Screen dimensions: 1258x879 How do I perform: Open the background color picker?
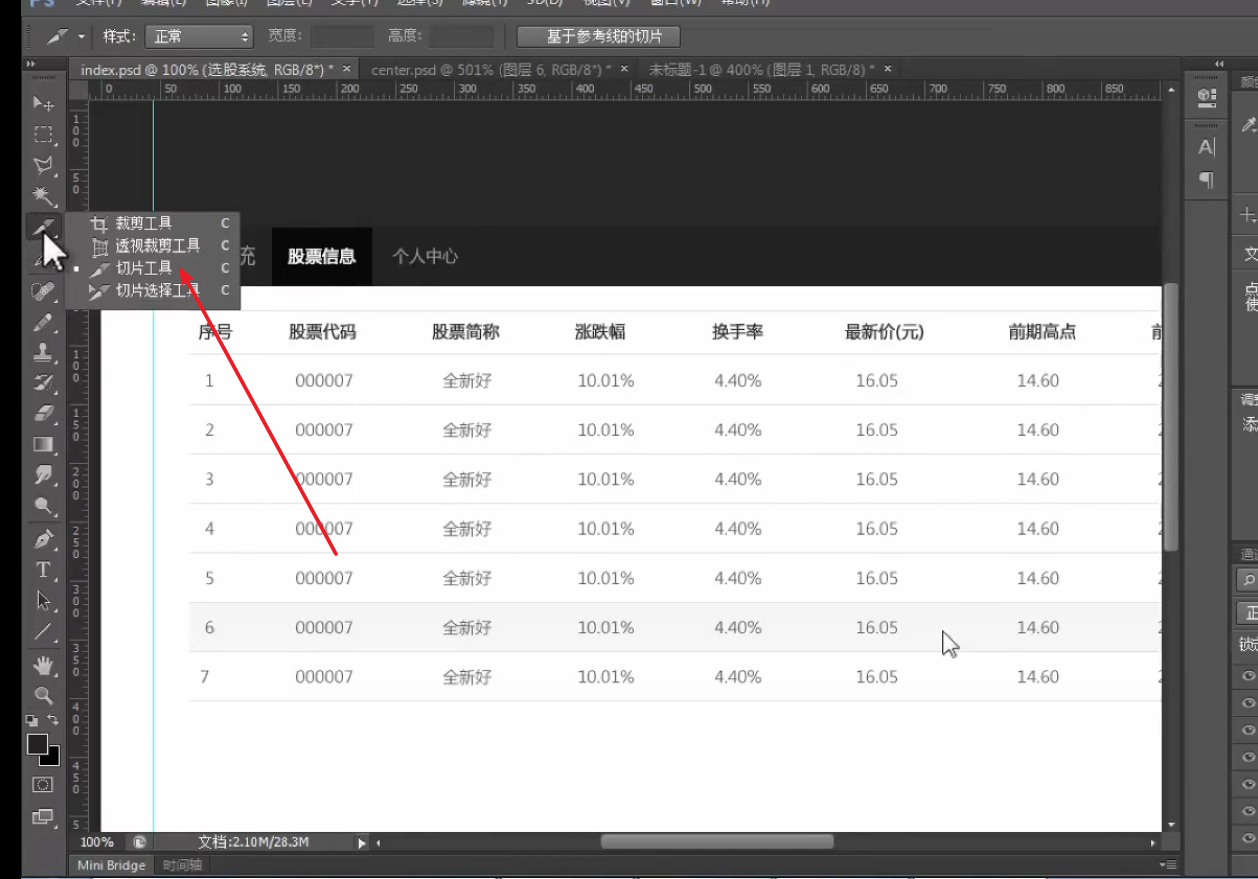[x=52, y=758]
